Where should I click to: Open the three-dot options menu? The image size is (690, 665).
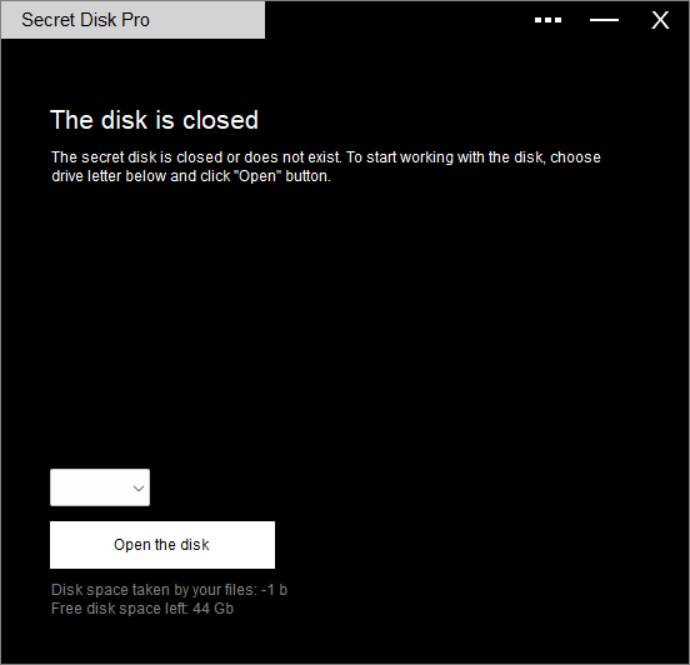(548, 20)
